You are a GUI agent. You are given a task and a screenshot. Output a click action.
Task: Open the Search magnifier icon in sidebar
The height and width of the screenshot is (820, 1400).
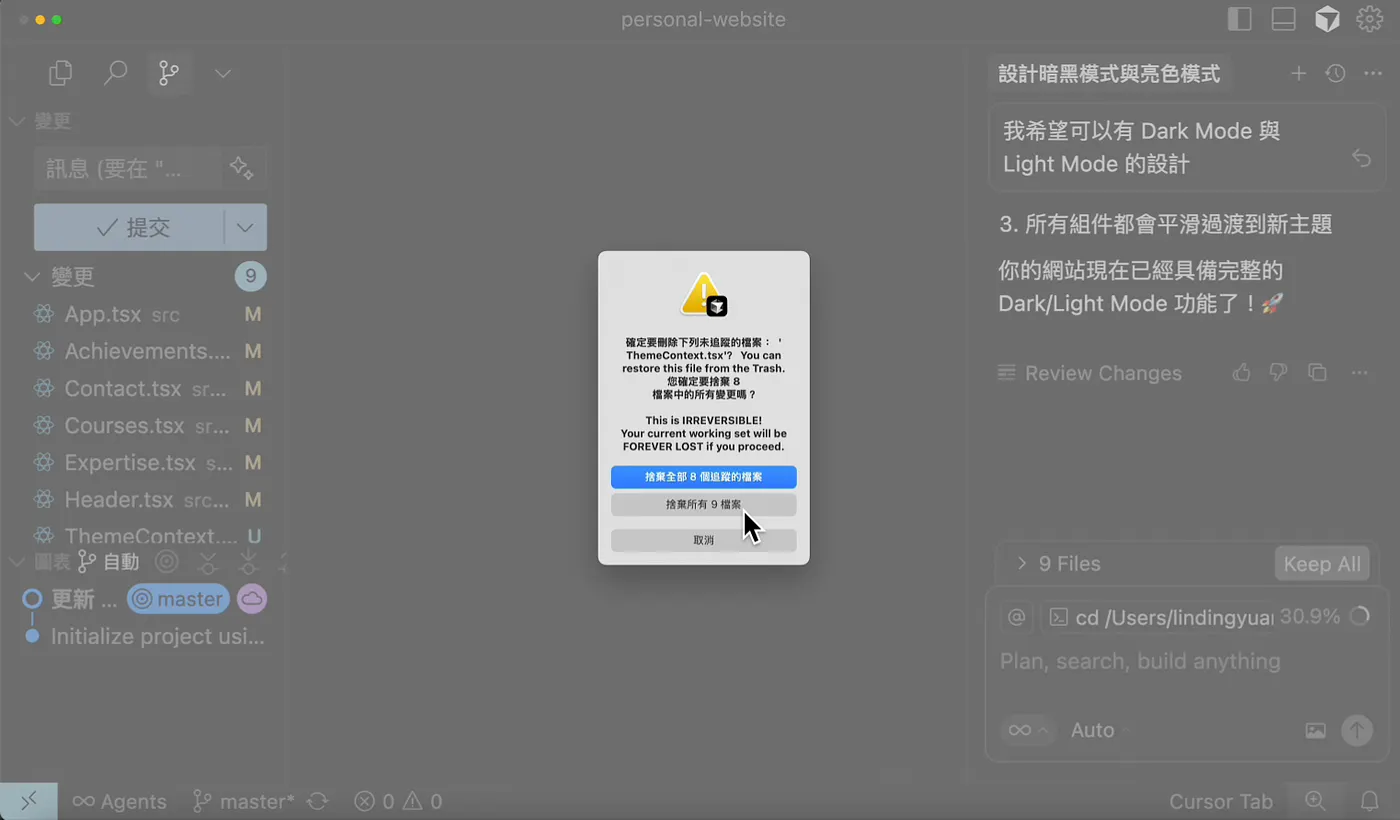click(x=115, y=73)
